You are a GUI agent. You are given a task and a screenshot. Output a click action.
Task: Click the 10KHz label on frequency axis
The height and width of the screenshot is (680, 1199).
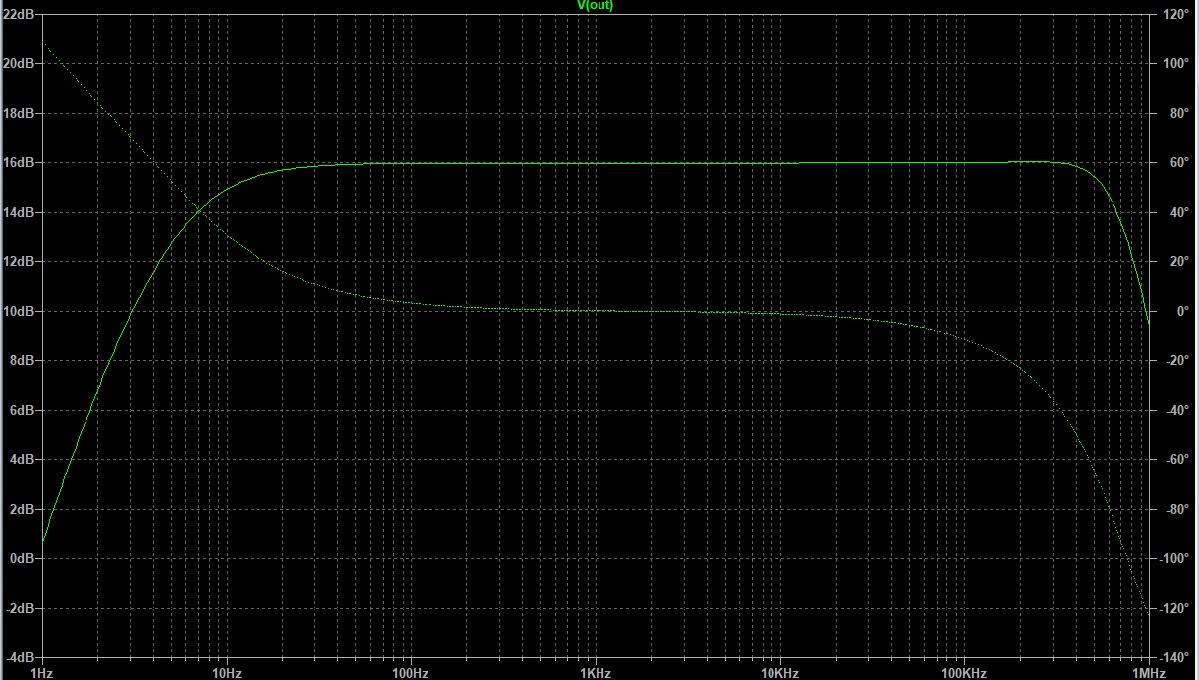coord(779,673)
